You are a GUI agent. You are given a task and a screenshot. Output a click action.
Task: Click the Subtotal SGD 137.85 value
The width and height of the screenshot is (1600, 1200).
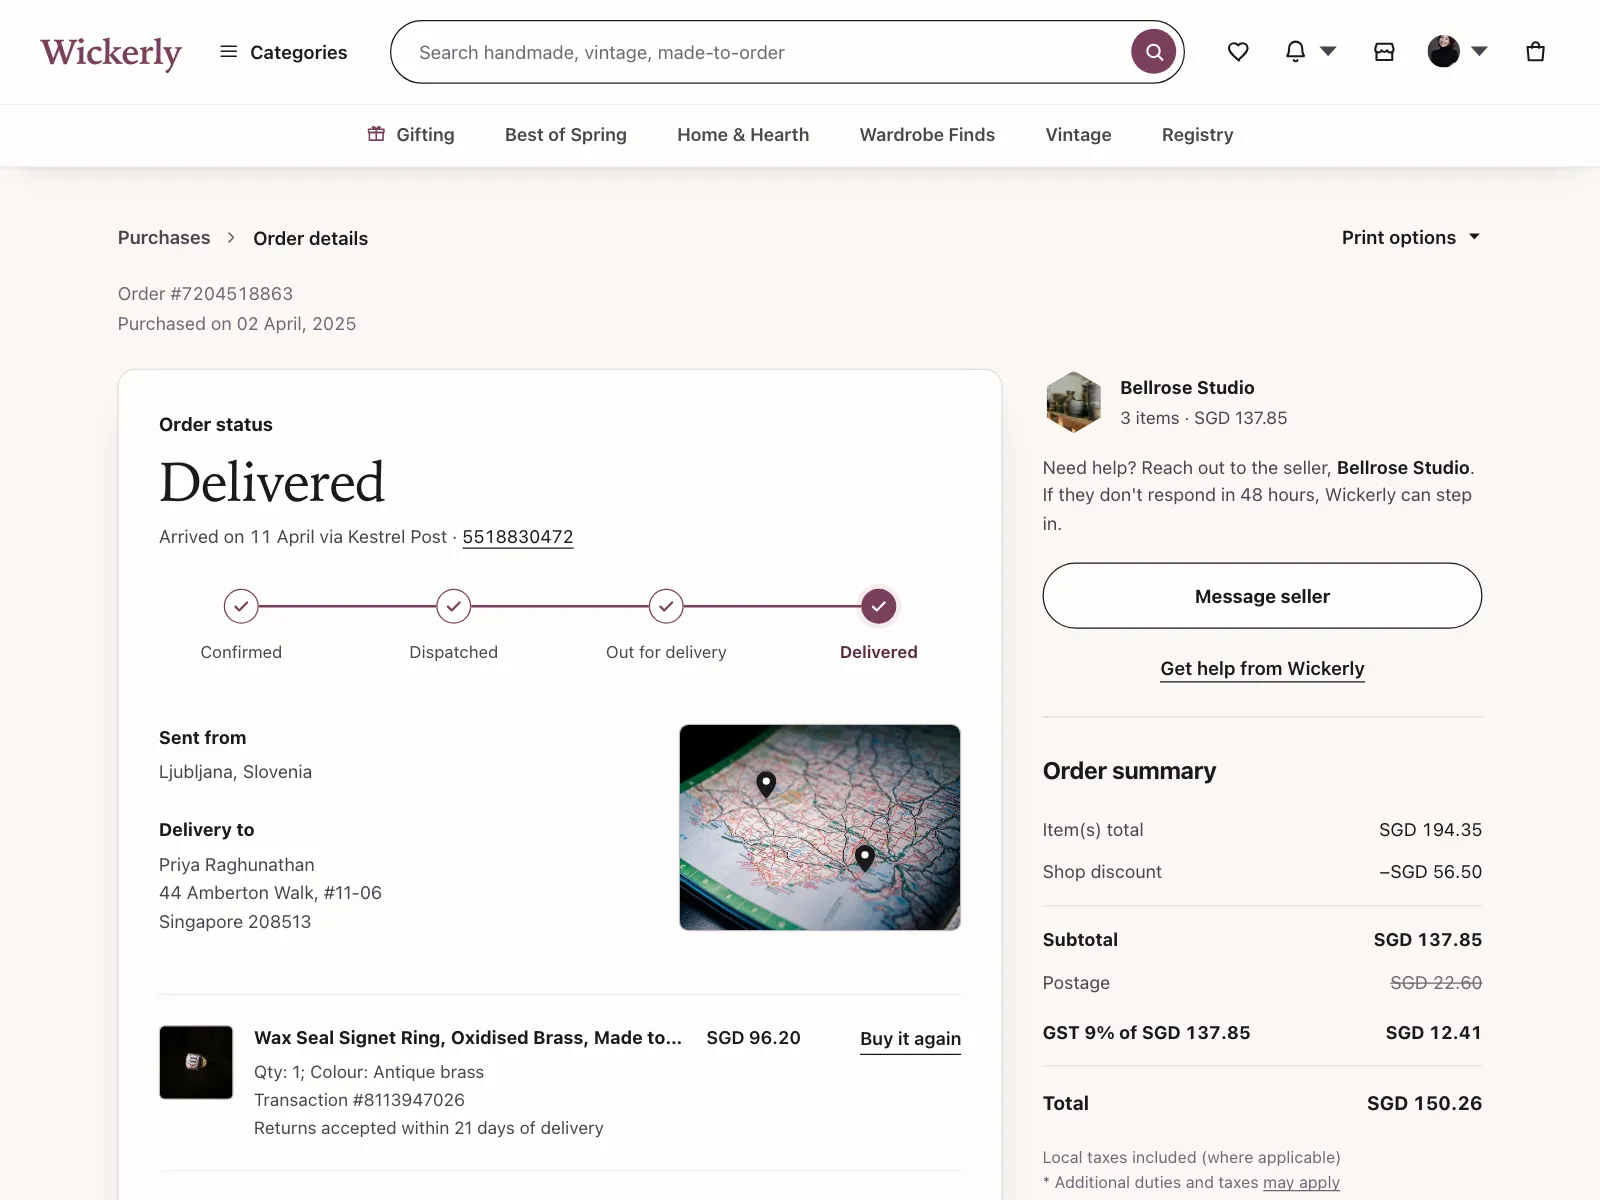tap(1428, 940)
